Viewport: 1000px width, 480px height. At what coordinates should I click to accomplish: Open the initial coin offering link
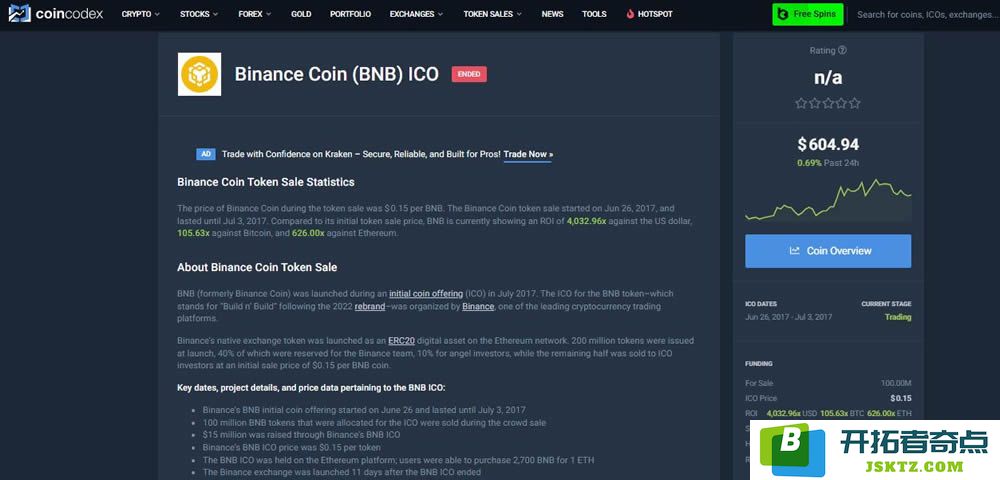point(426,294)
